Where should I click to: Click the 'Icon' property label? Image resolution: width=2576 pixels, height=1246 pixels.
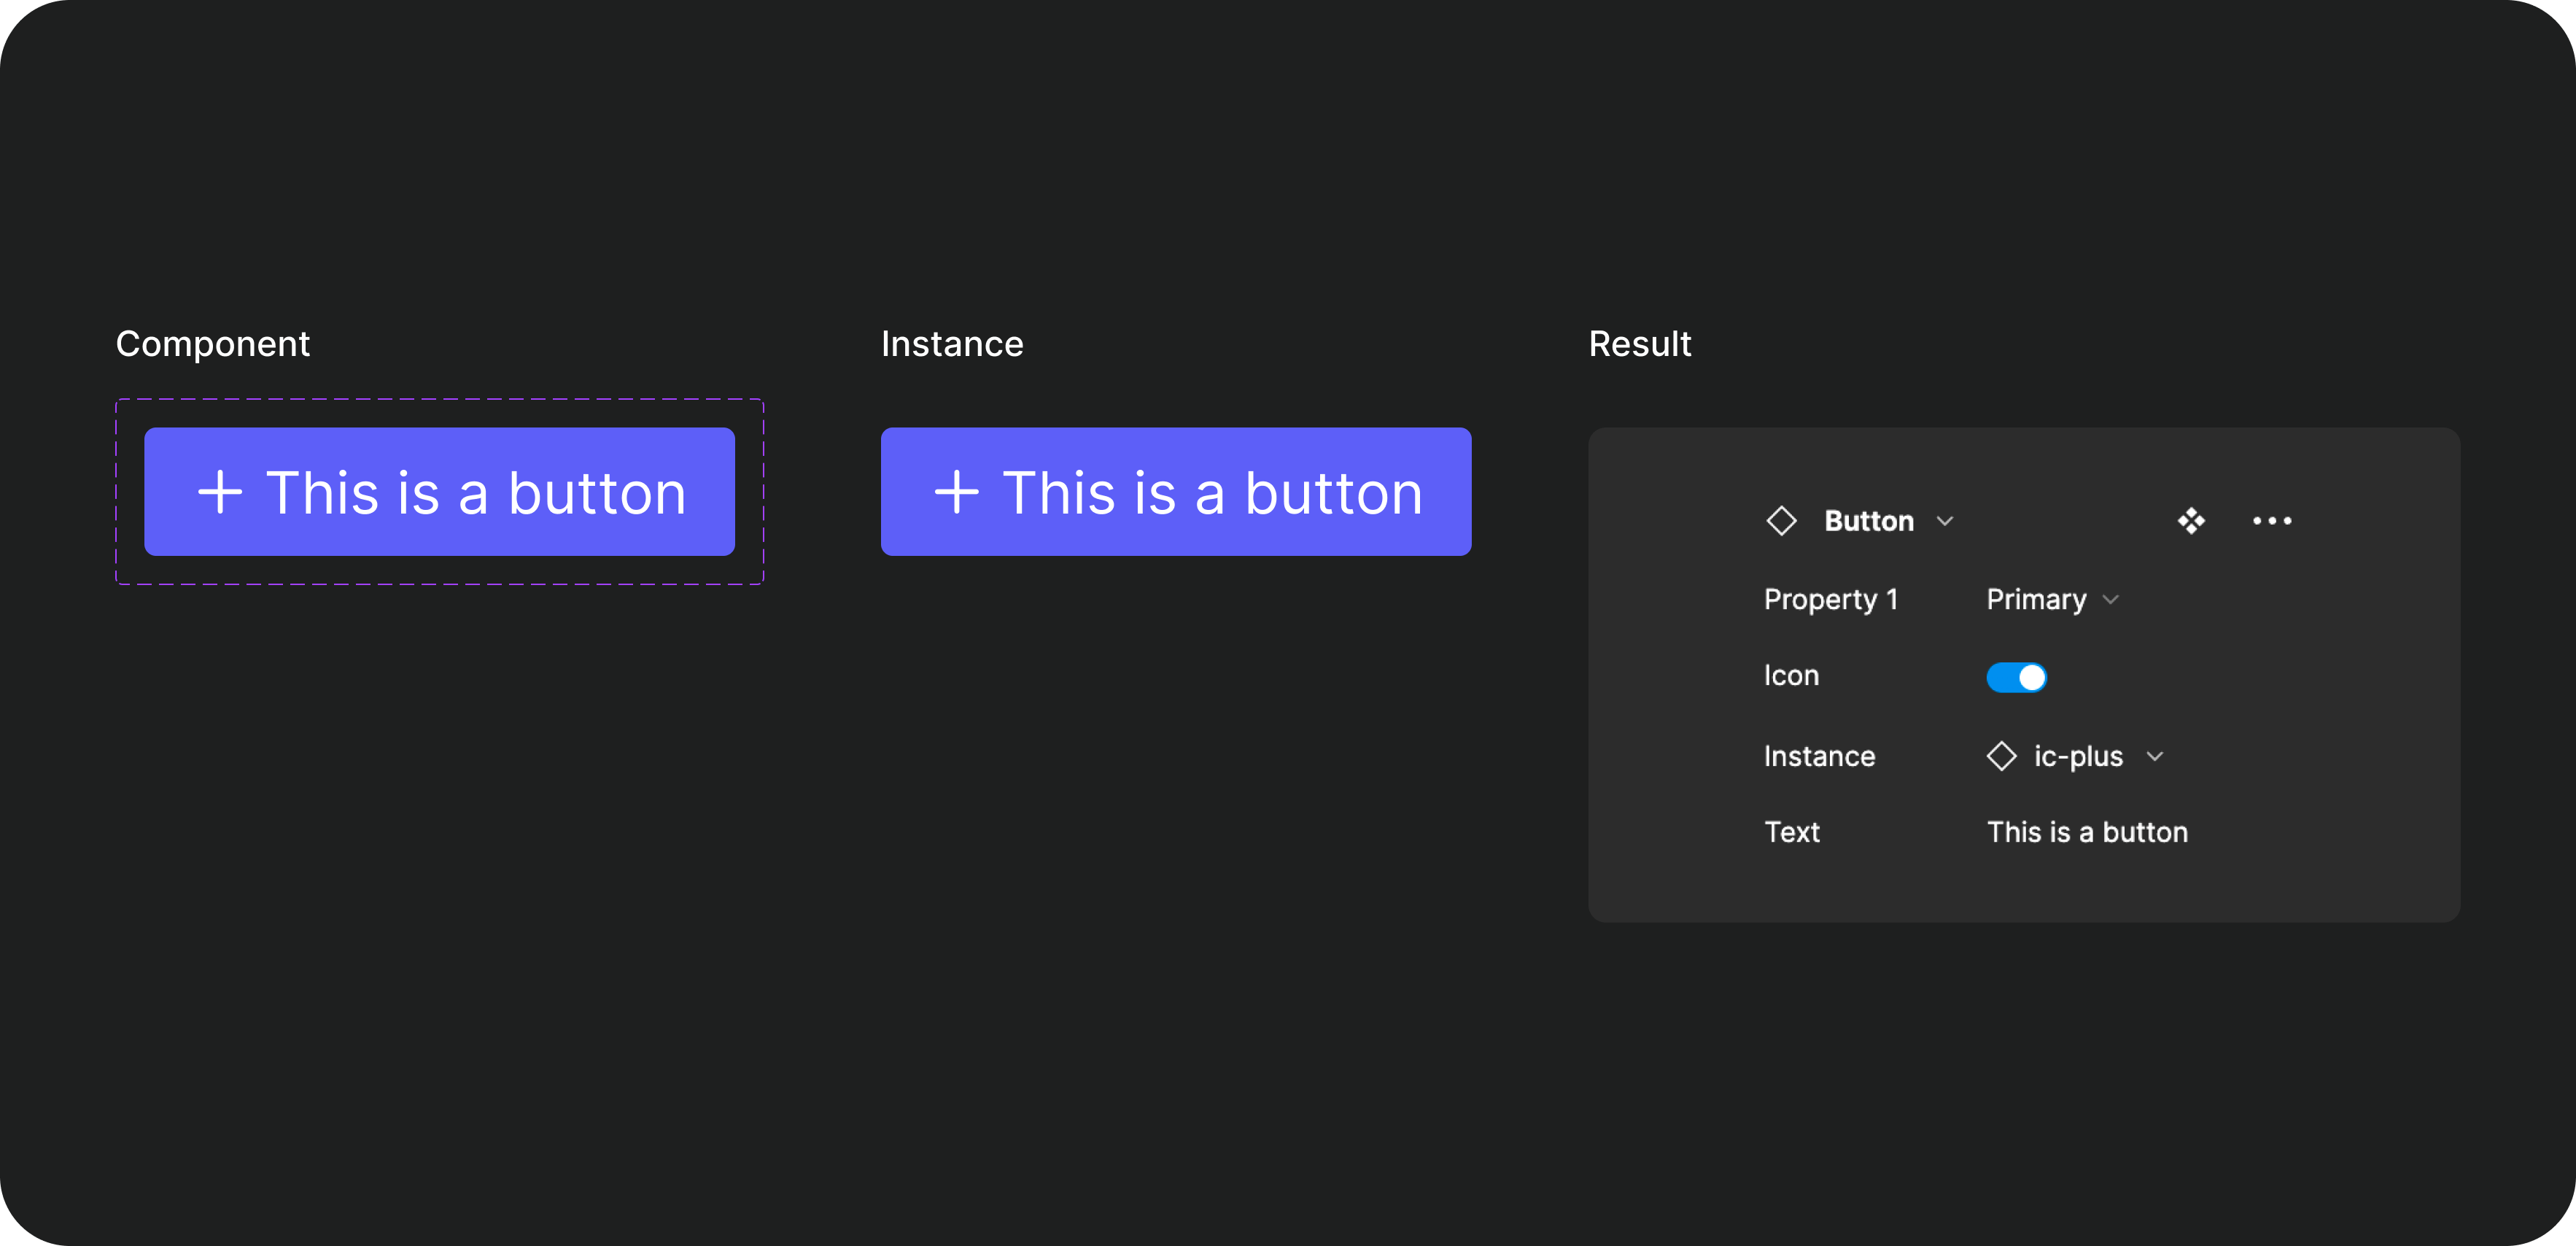1791,676
